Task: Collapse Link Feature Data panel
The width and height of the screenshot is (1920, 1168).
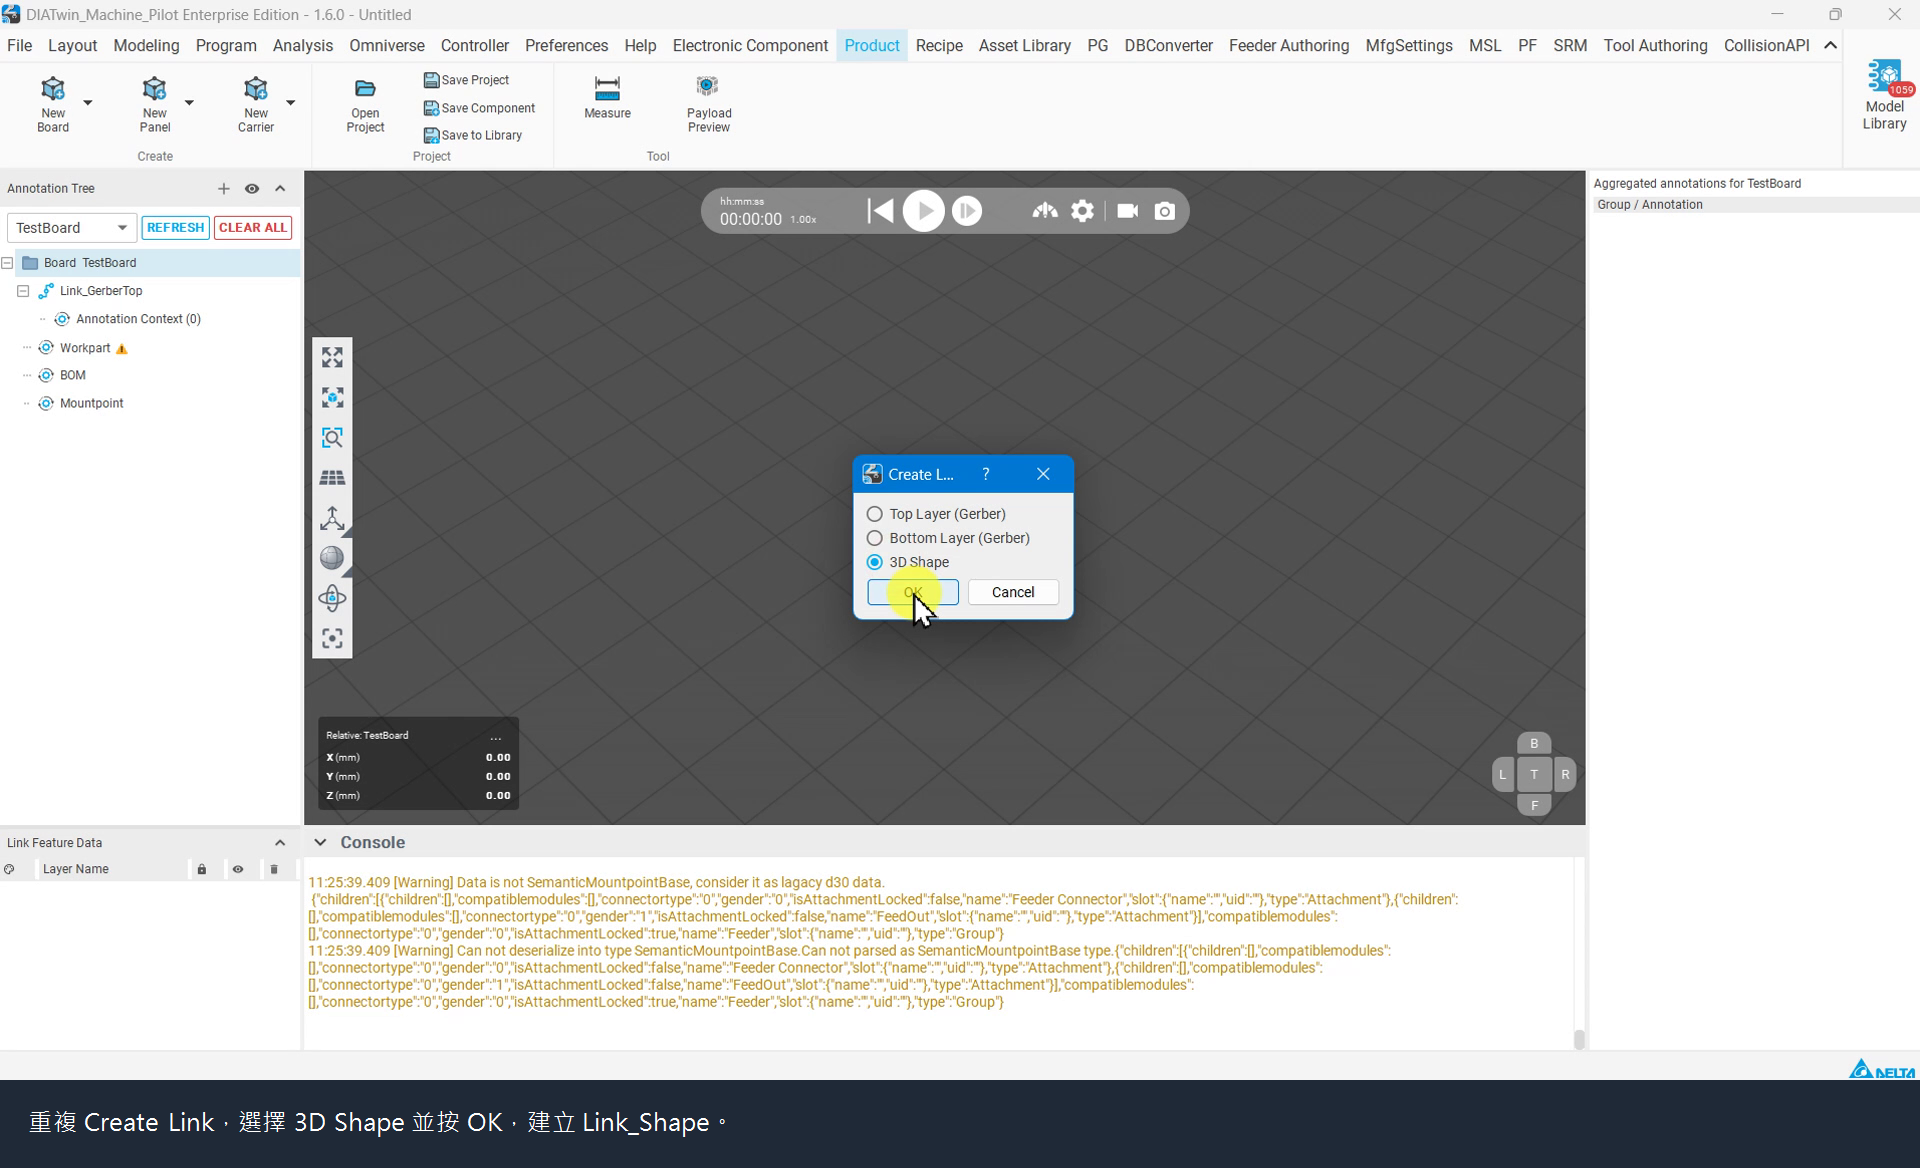Action: (280, 843)
